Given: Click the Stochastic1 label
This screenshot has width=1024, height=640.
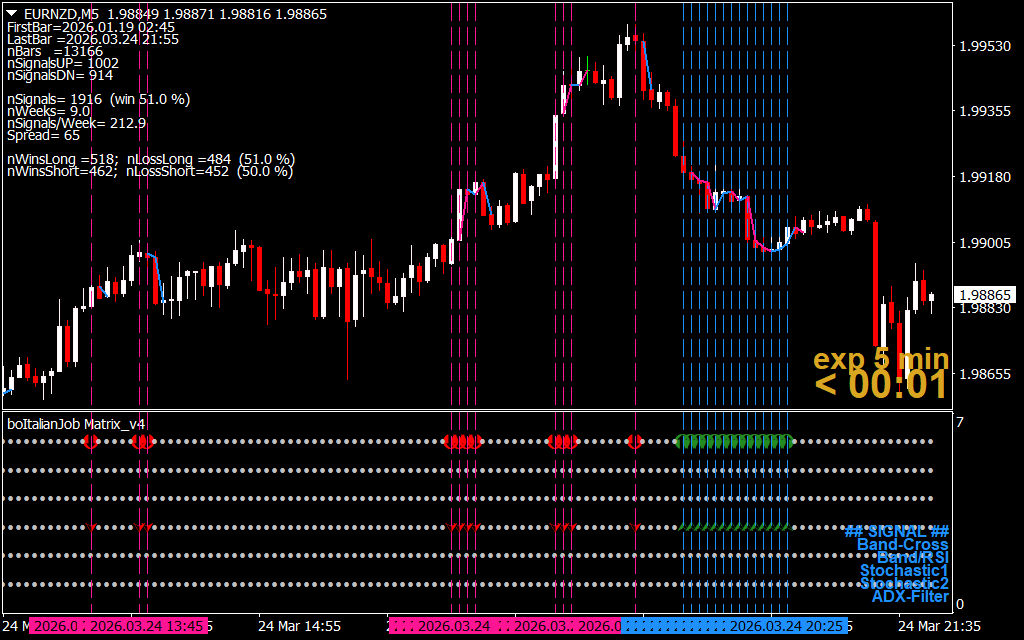Looking at the screenshot, I should [x=903, y=571].
